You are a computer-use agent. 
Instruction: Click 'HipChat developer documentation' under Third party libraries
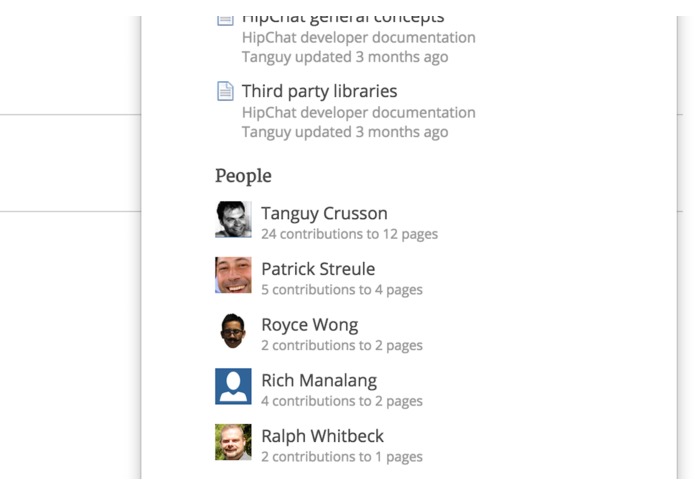(359, 113)
